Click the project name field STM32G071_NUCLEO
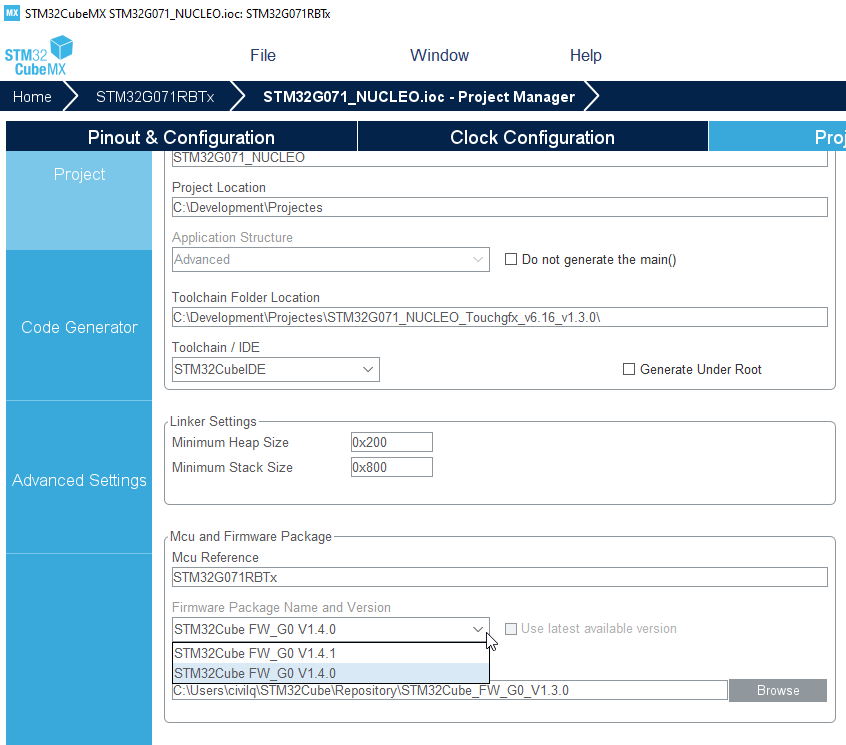This screenshot has width=846, height=745. [499, 158]
